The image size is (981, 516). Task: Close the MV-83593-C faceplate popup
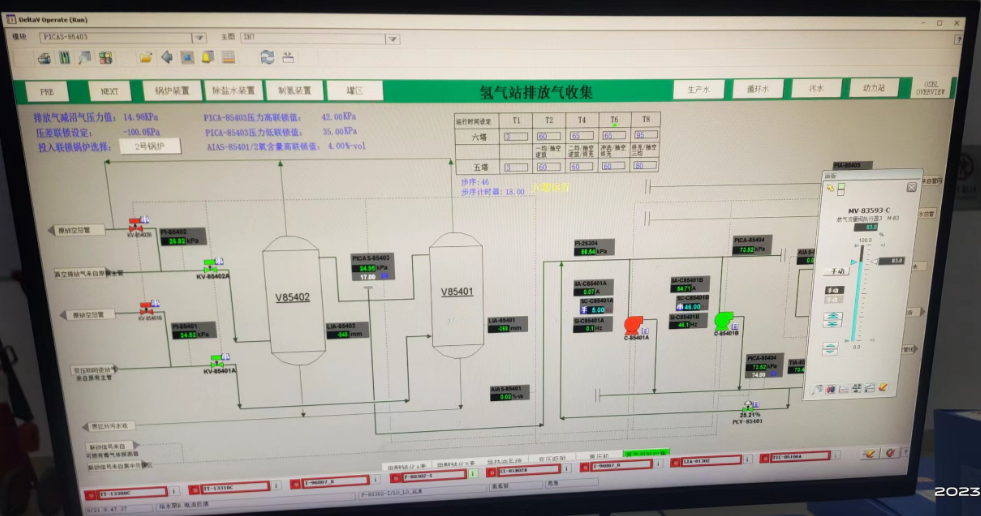911,186
